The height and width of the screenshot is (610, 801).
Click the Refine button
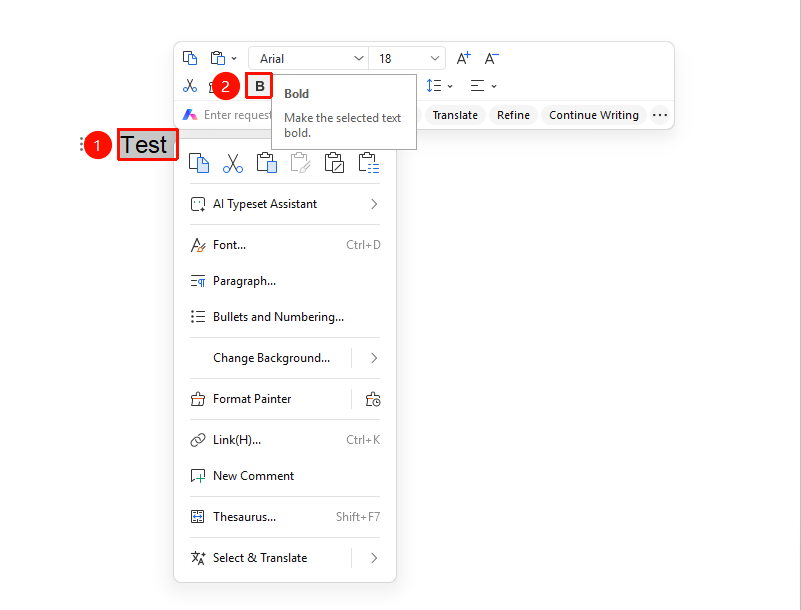pyautogui.click(x=513, y=115)
